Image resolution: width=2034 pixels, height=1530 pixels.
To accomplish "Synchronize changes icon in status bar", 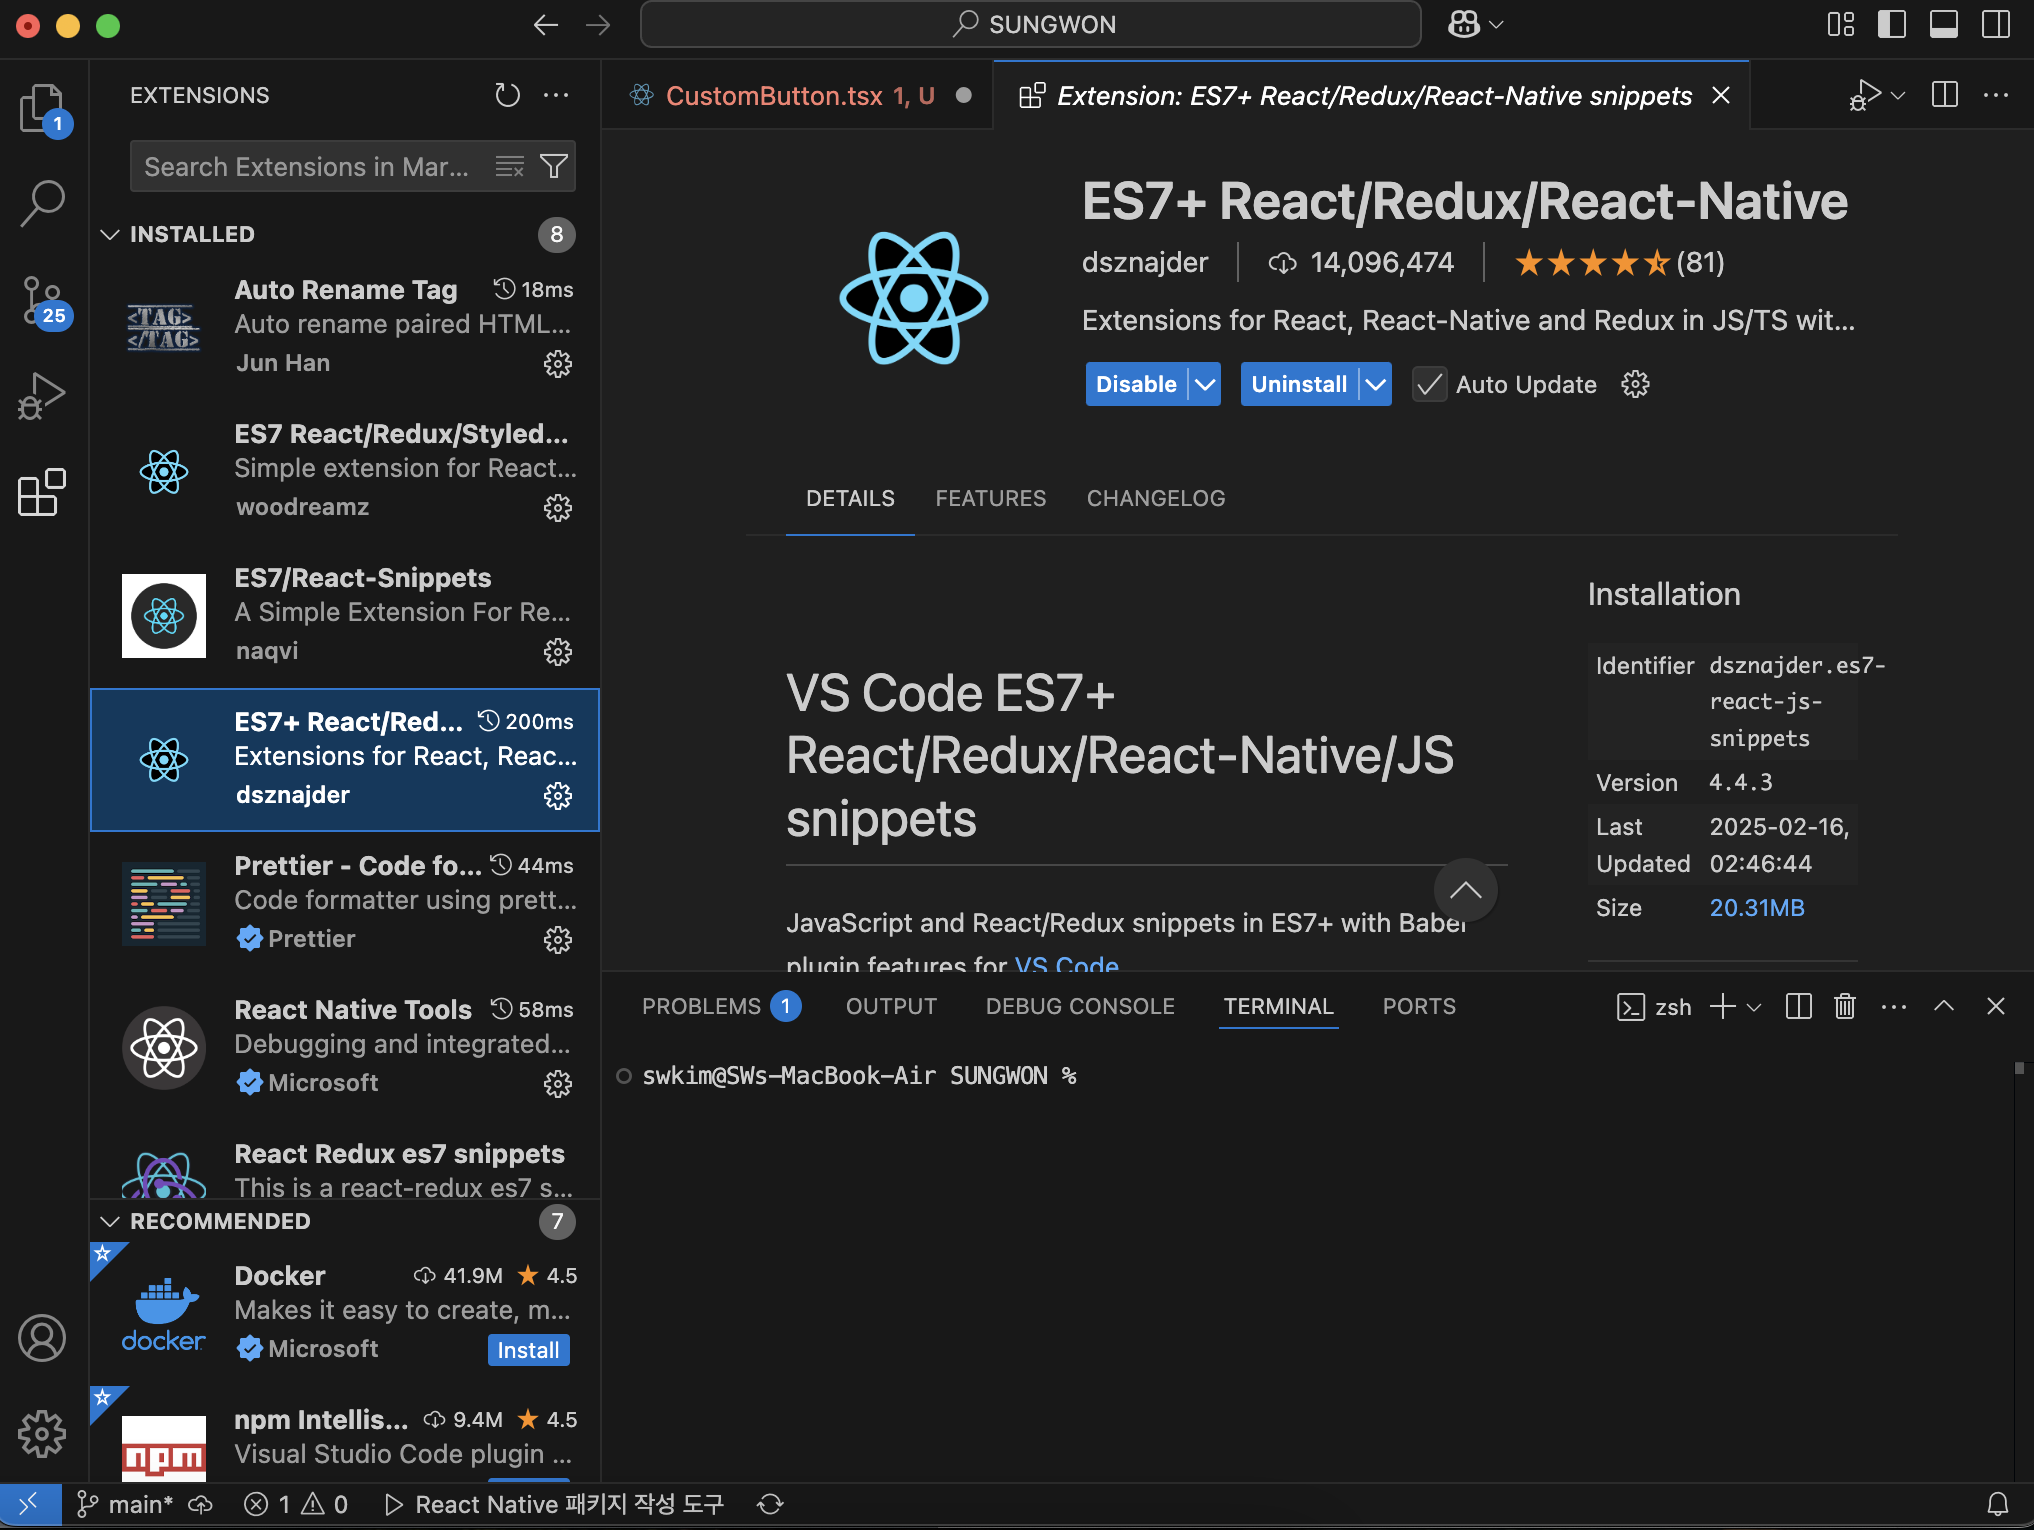I will (770, 1504).
